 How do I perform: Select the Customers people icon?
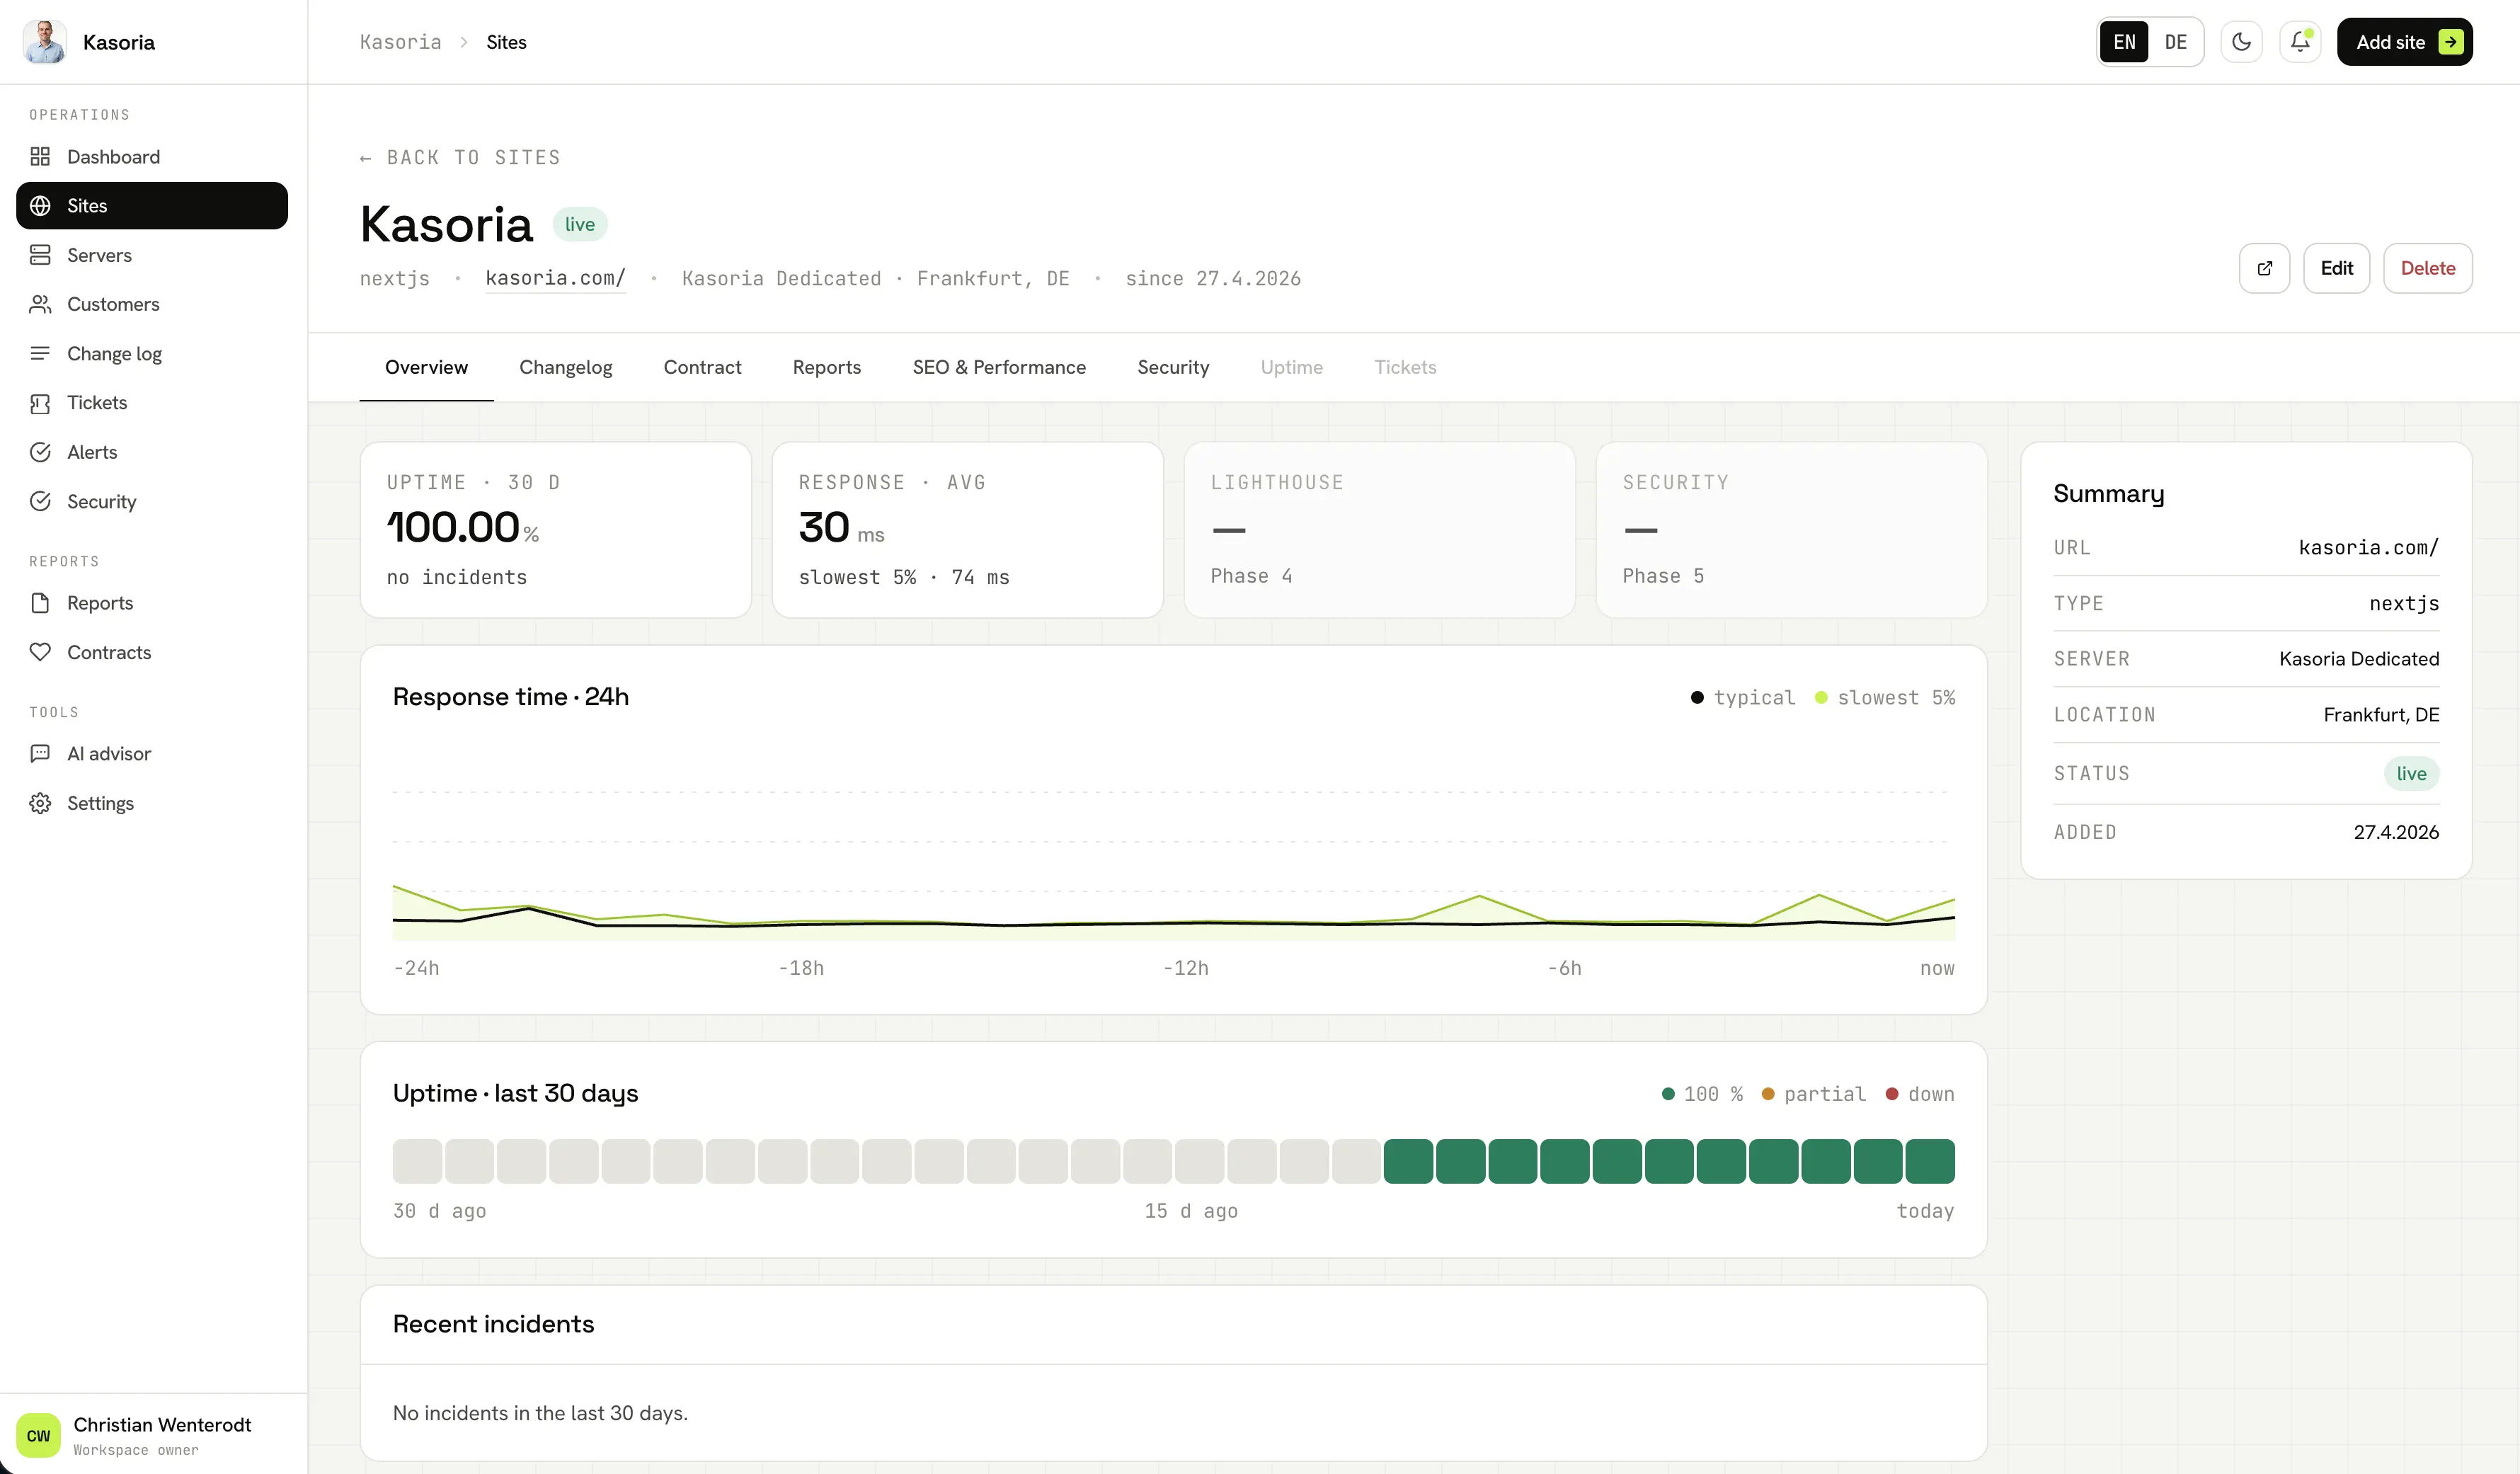click(x=40, y=304)
